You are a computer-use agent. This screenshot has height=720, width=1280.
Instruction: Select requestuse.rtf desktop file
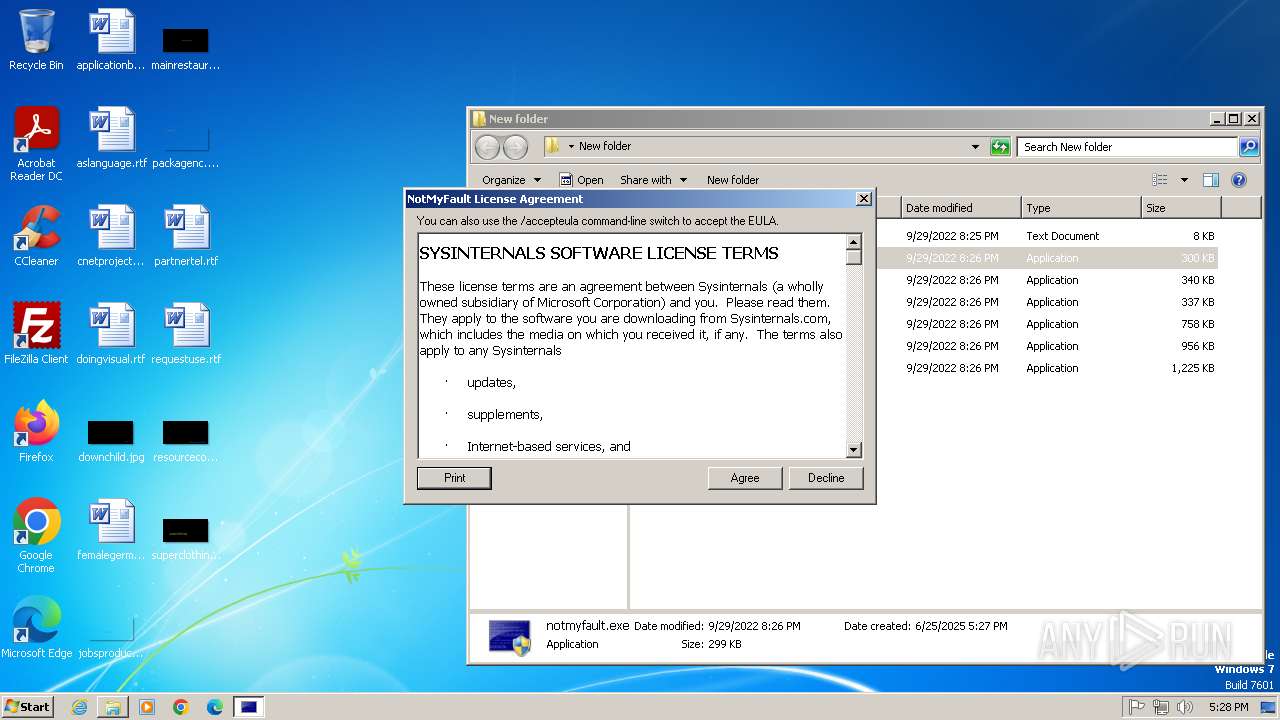tap(186, 334)
